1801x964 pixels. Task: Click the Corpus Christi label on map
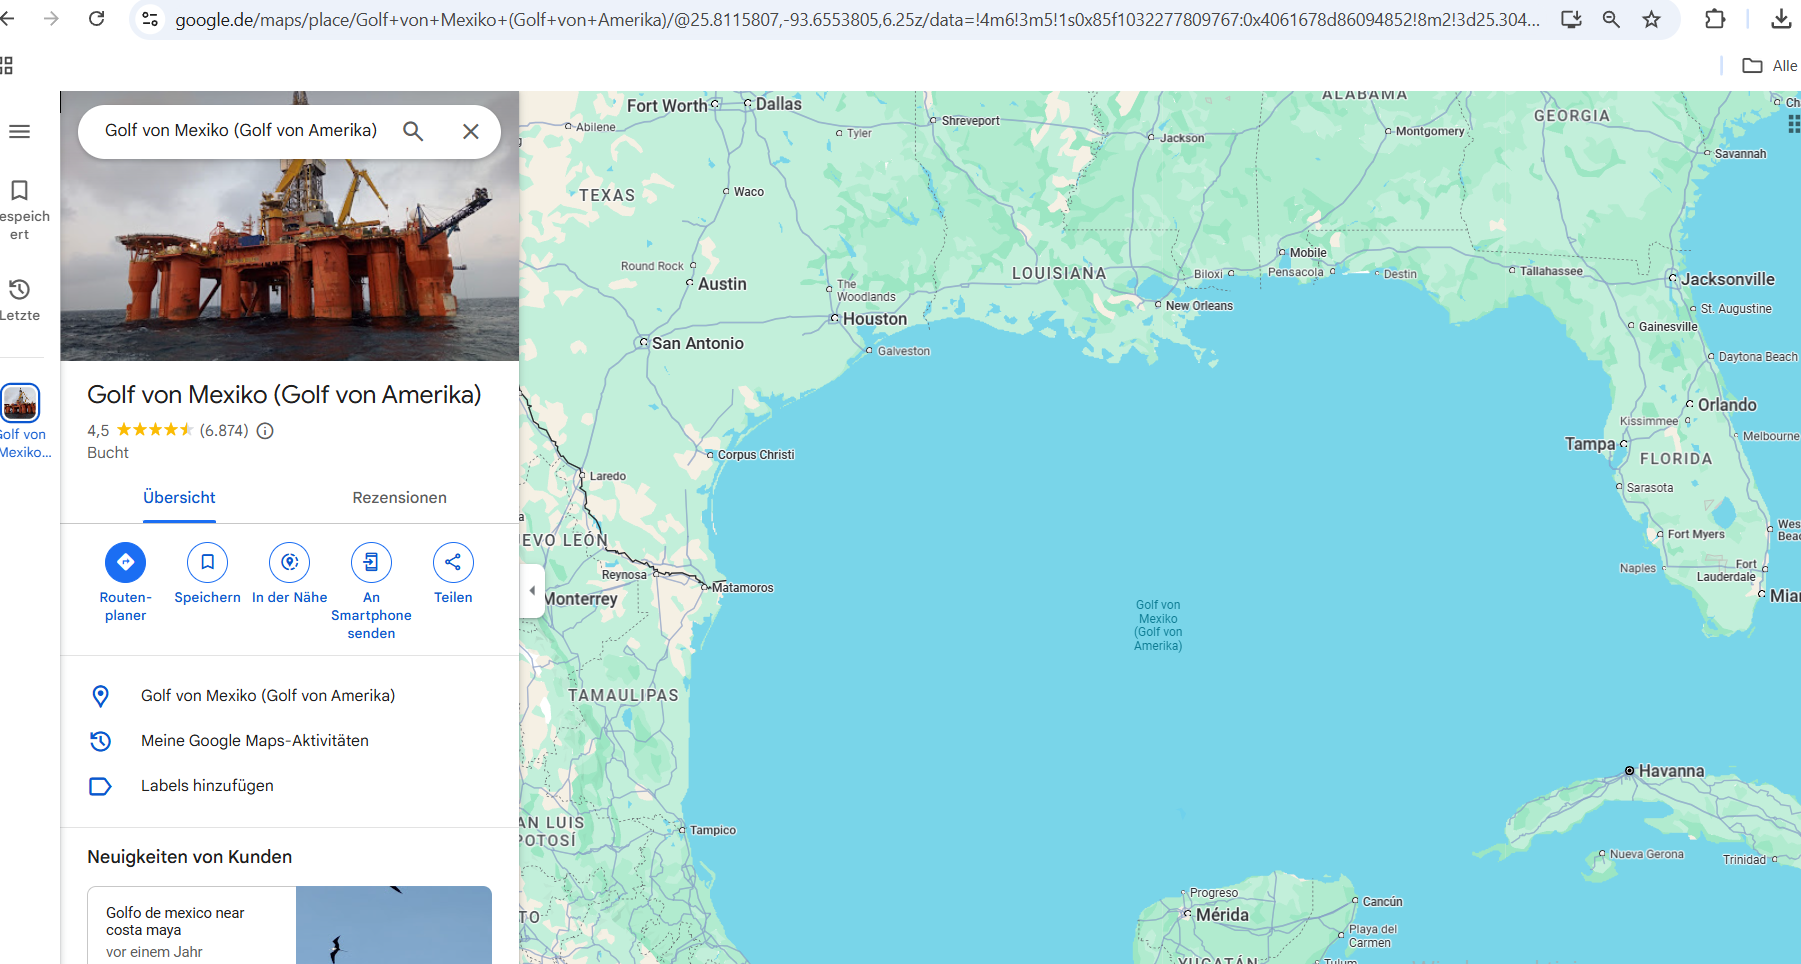click(756, 455)
